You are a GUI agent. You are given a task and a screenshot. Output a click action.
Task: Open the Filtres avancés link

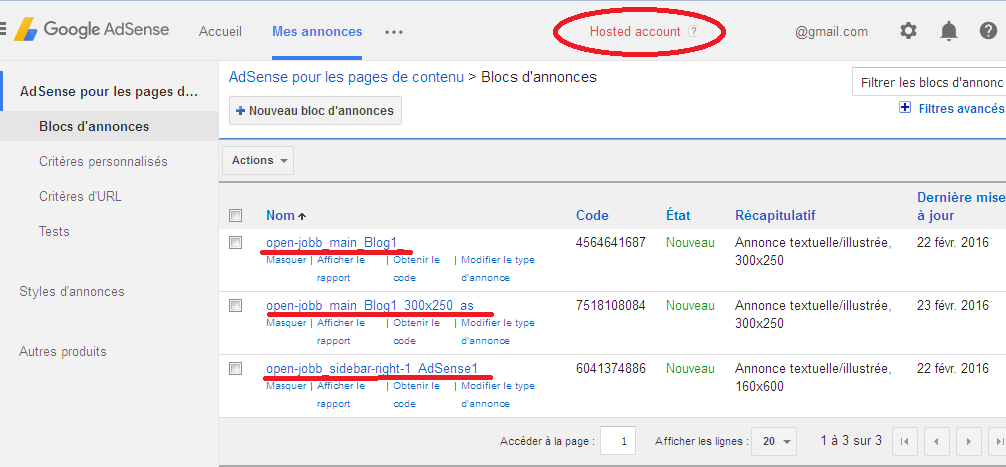click(x=962, y=108)
